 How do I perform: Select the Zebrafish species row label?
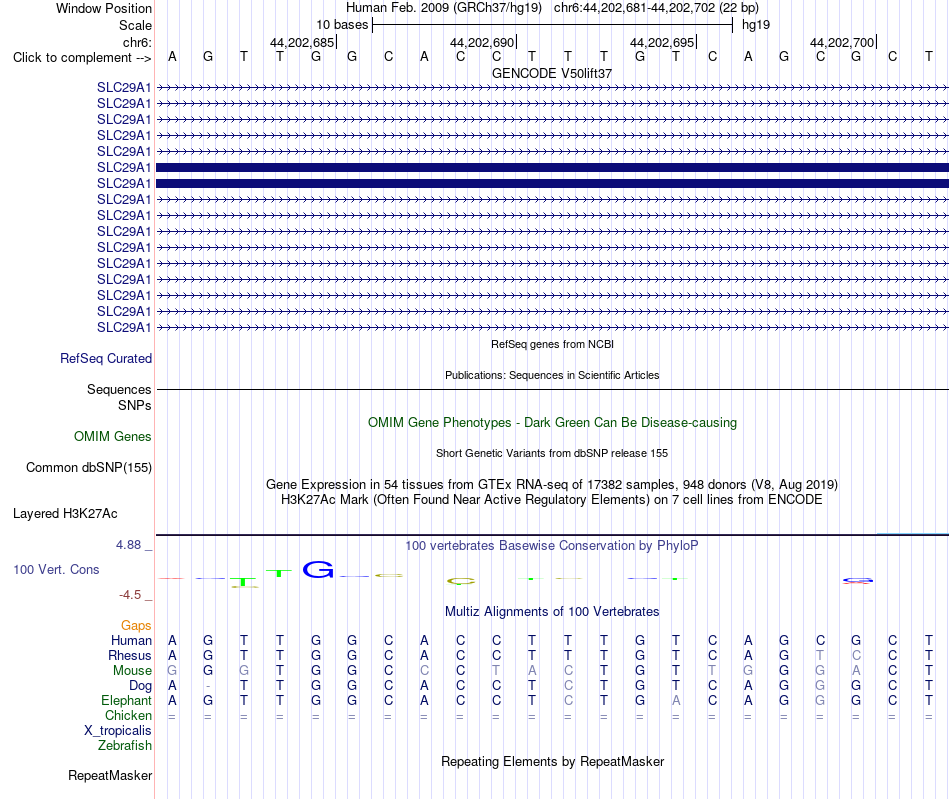(125, 746)
